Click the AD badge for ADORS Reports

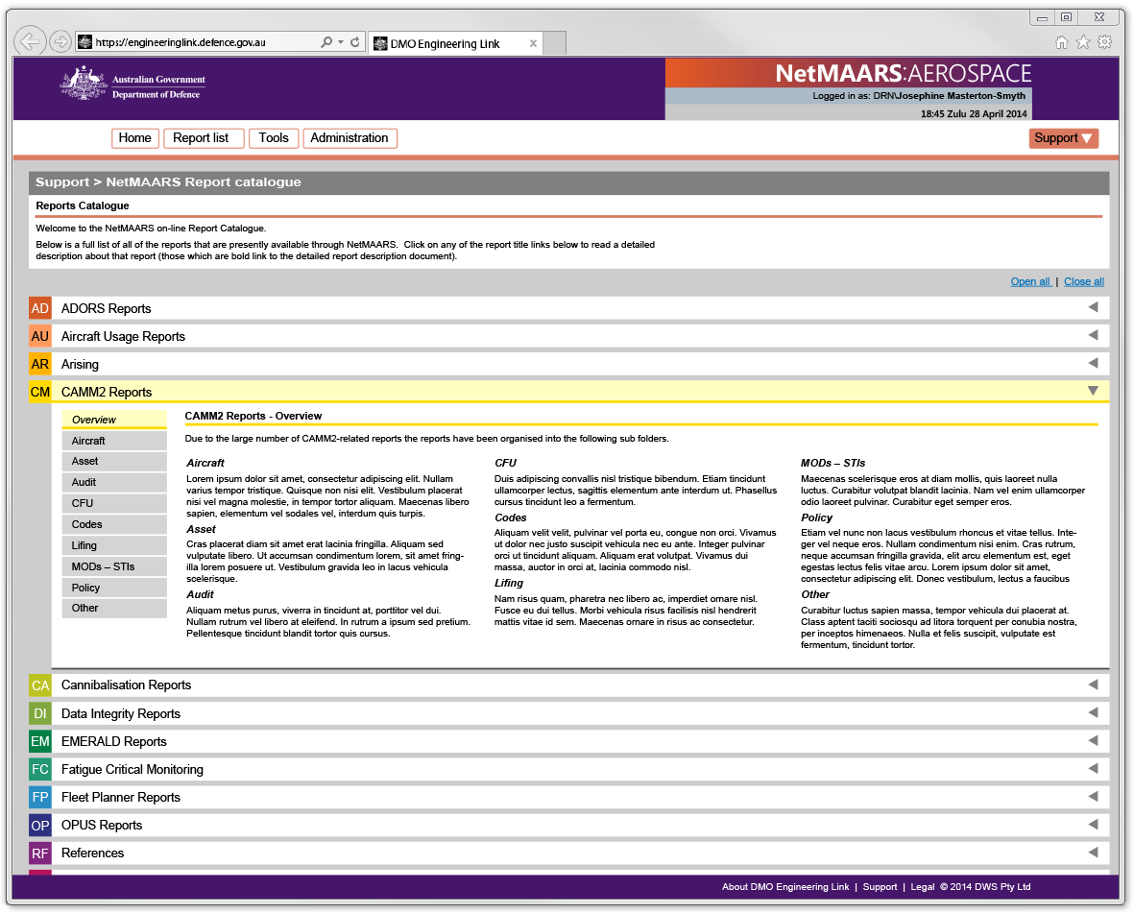(40, 309)
